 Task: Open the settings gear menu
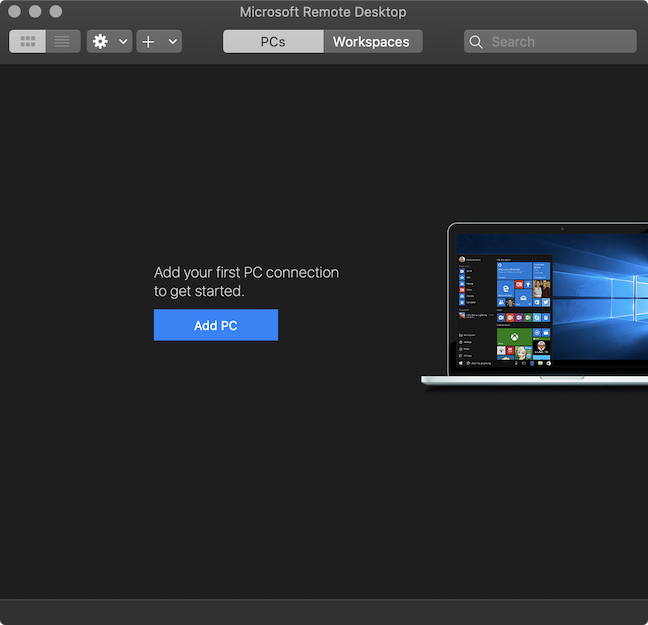[x=100, y=41]
